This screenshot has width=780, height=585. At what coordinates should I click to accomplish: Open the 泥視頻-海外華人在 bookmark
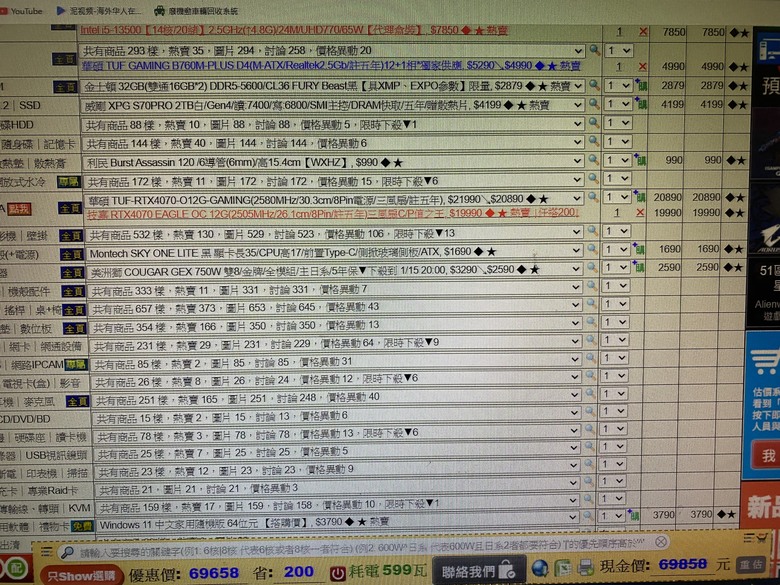[99, 10]
